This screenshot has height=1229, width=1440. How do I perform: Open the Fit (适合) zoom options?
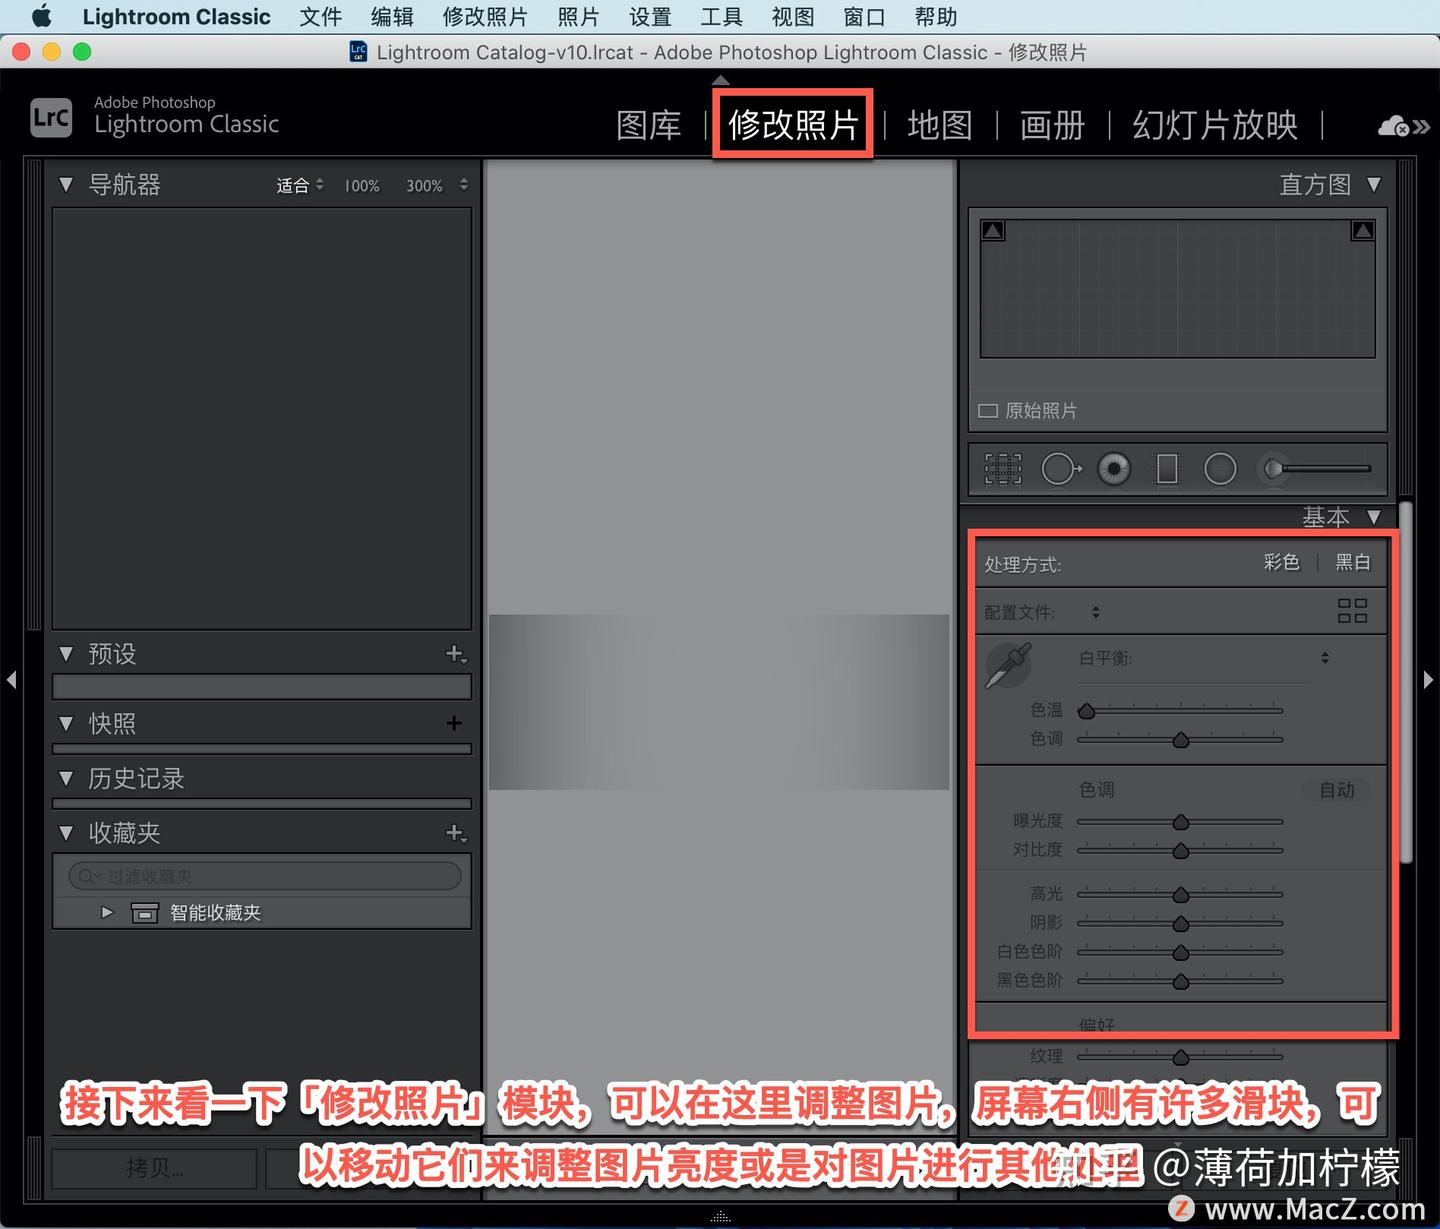[x=300, y=185]
